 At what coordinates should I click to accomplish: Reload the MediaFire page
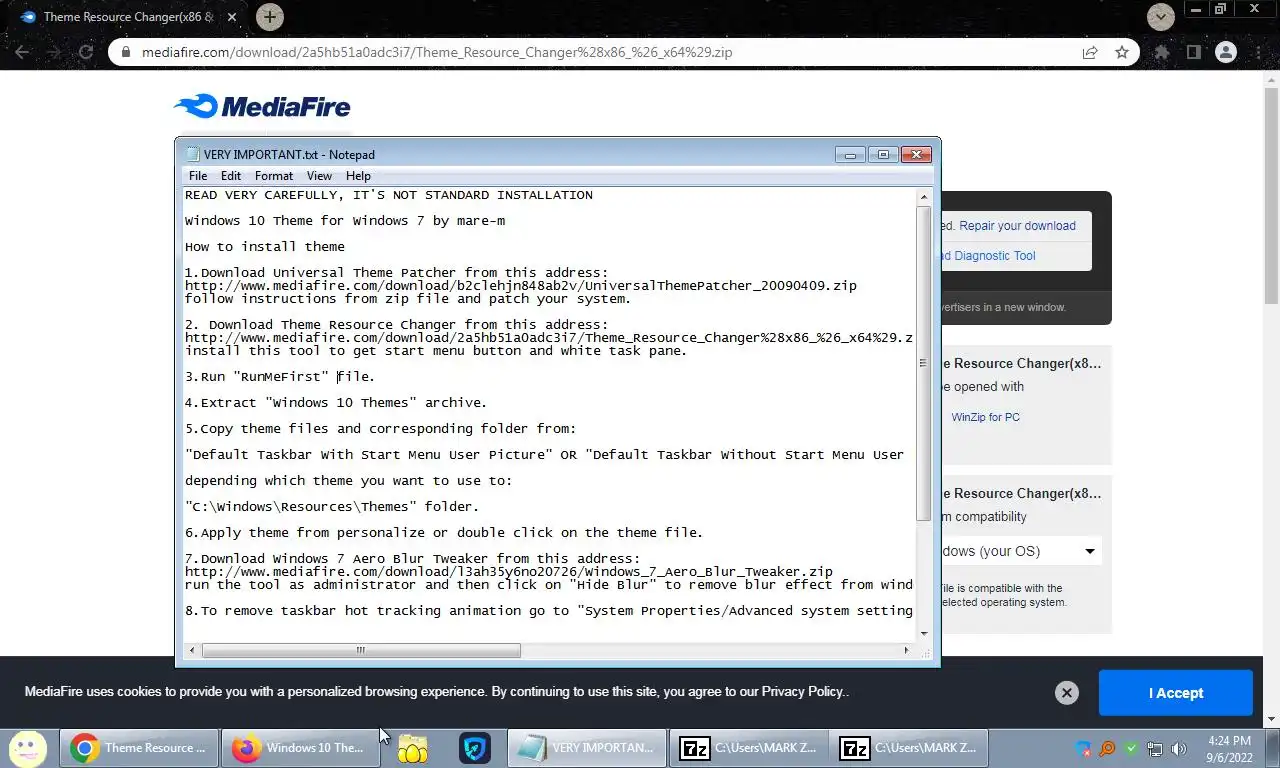86,52
